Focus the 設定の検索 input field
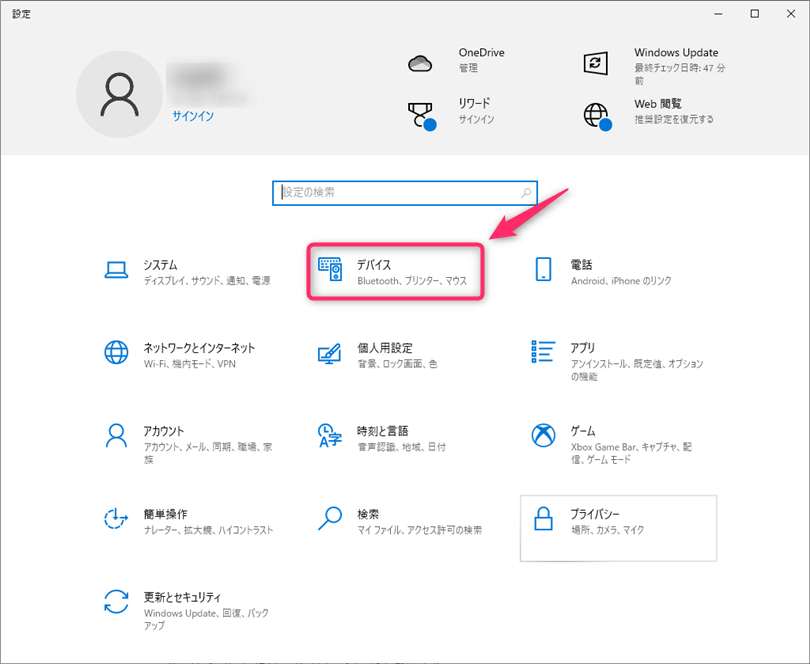Screen dimensions: 810x664 click(x=405, y=193)
